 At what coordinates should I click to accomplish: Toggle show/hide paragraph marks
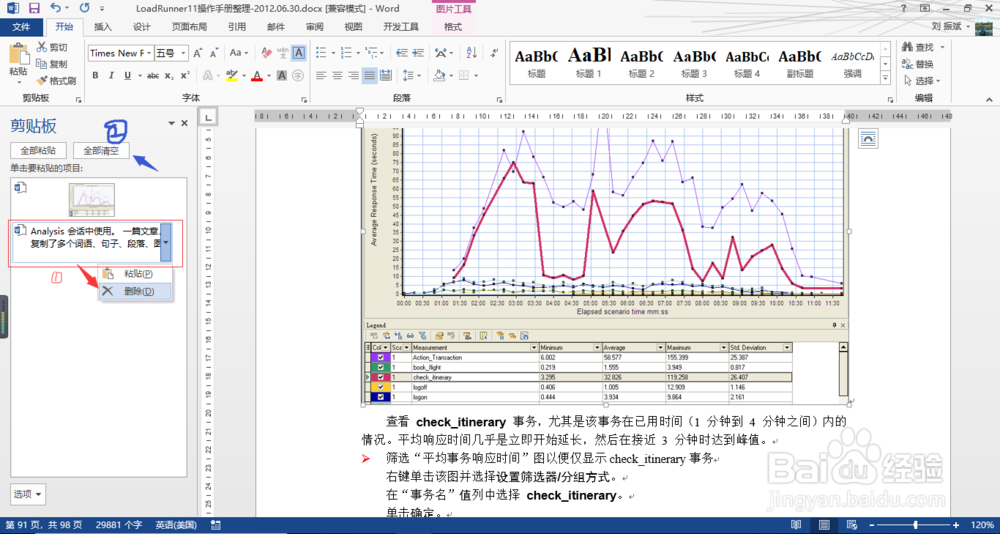494,53
